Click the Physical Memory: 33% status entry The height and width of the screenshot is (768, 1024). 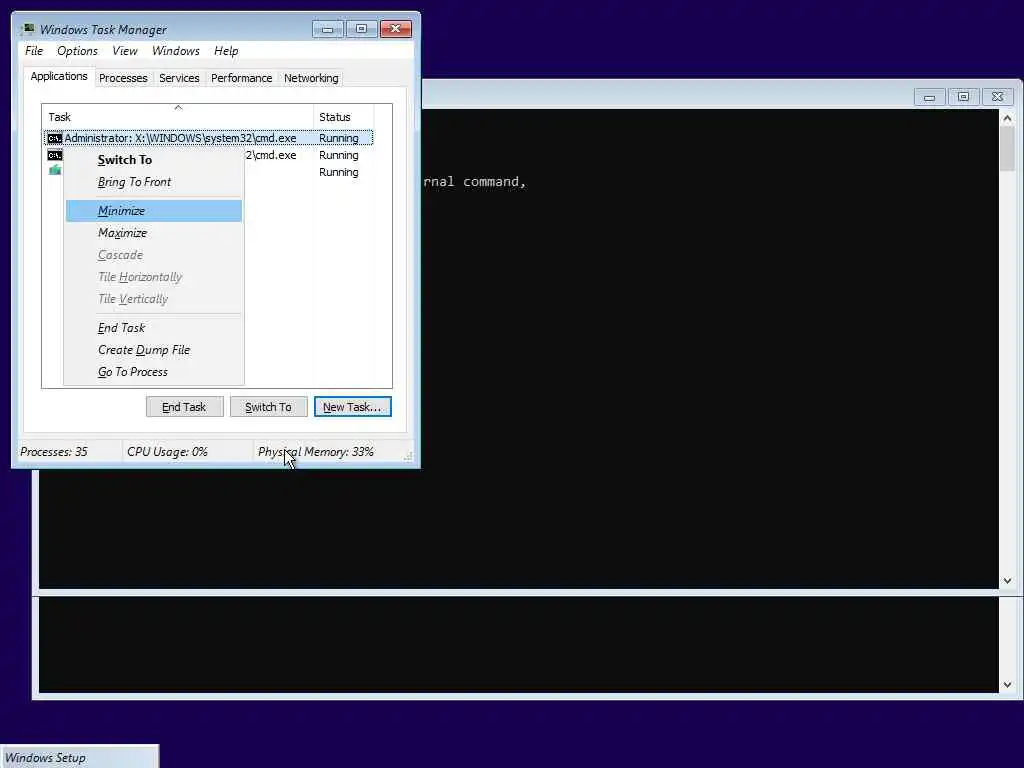[x=315, y=452]
